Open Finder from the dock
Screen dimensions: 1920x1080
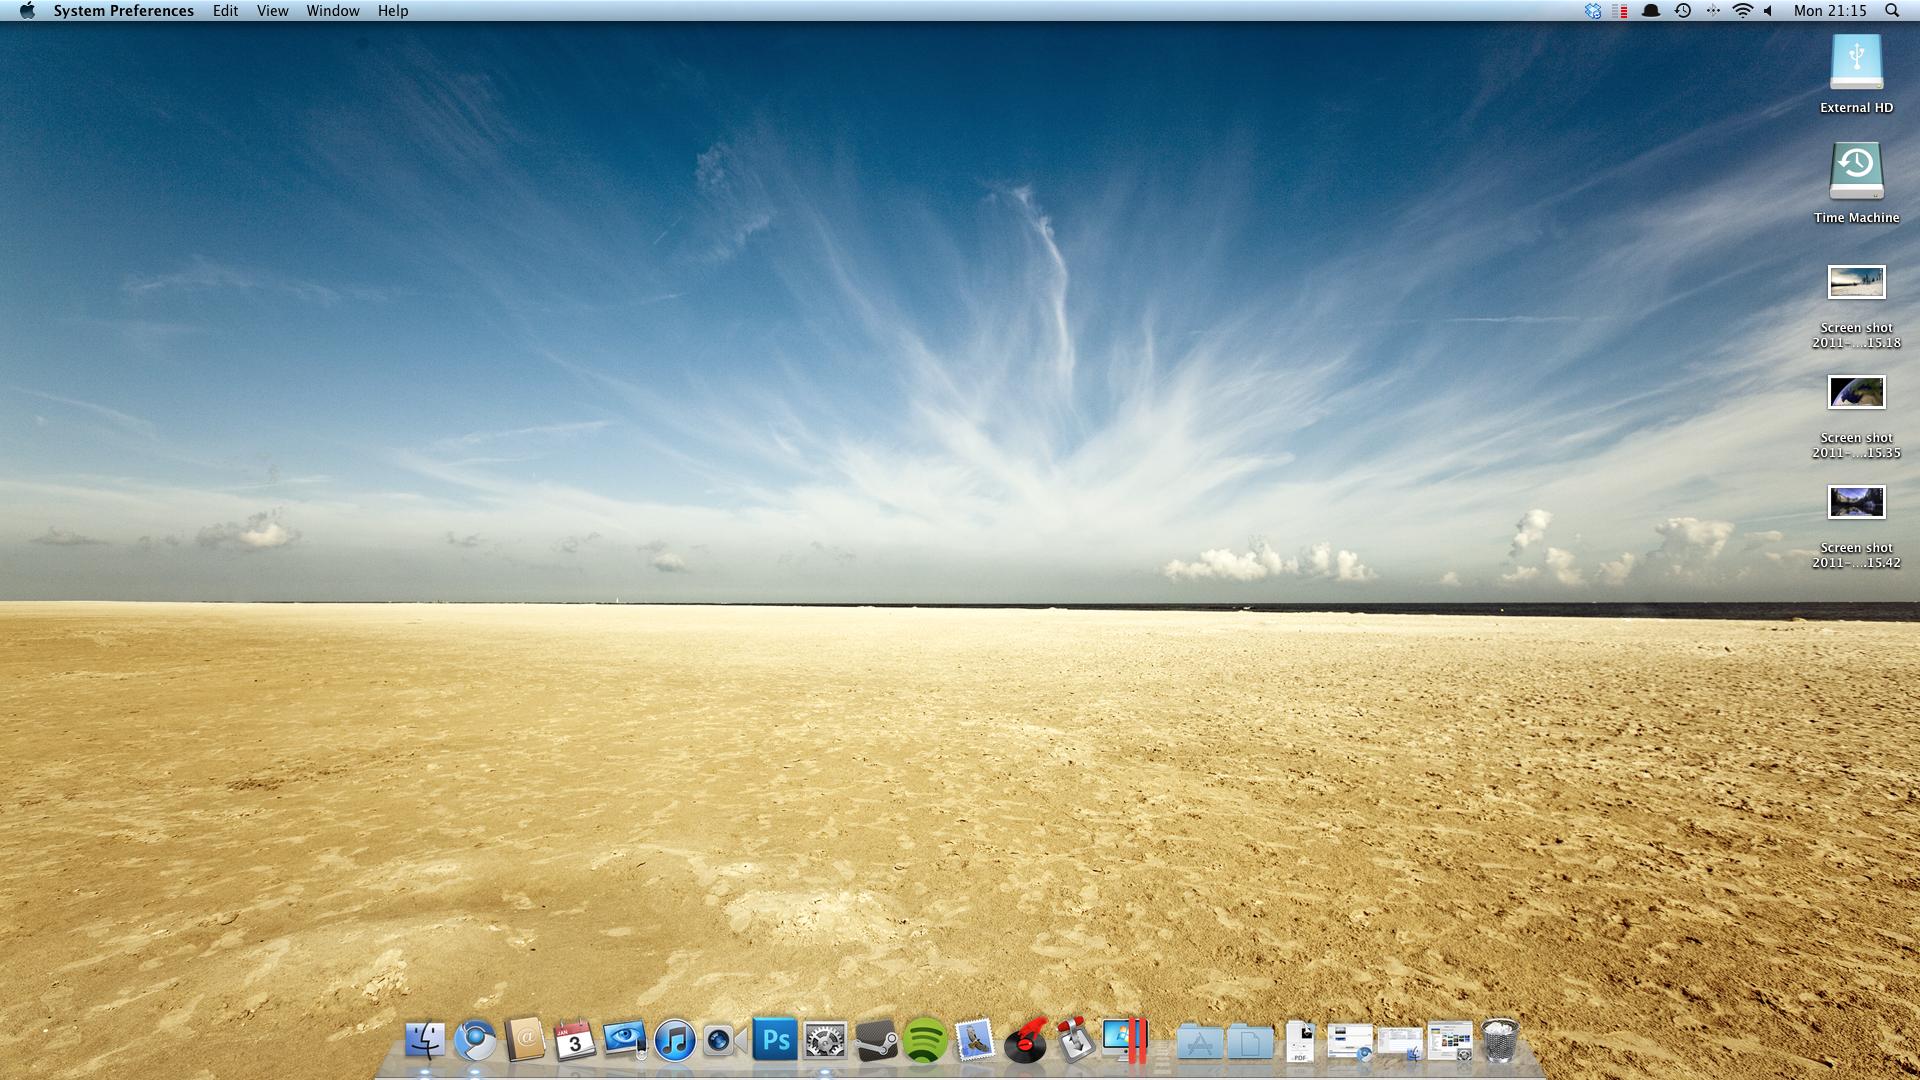pyautogui.click(x=425, y=1041)
